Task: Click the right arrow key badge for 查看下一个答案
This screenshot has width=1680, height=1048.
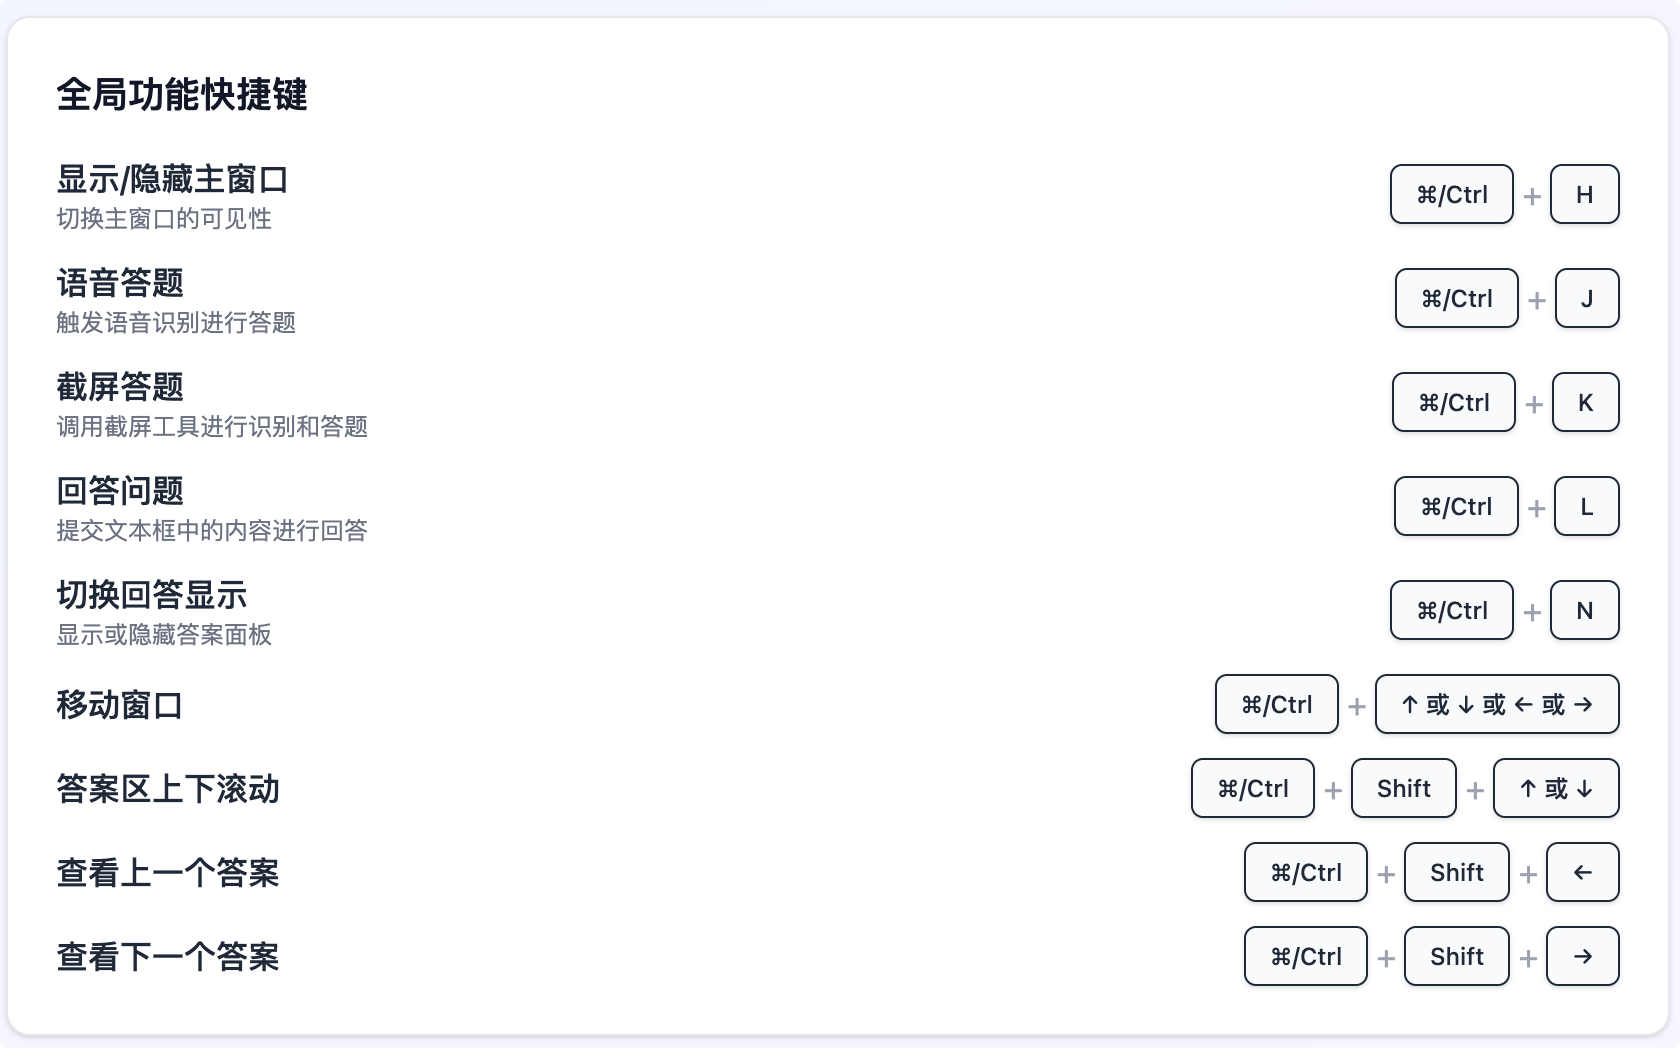Action: click(x=1582, y=956)
